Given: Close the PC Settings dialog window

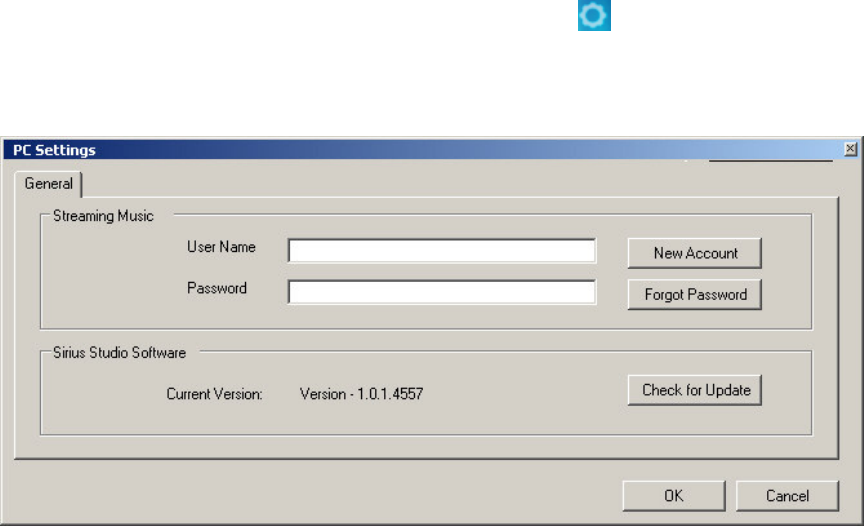Looking at the screenshot, I should (850, 149).
